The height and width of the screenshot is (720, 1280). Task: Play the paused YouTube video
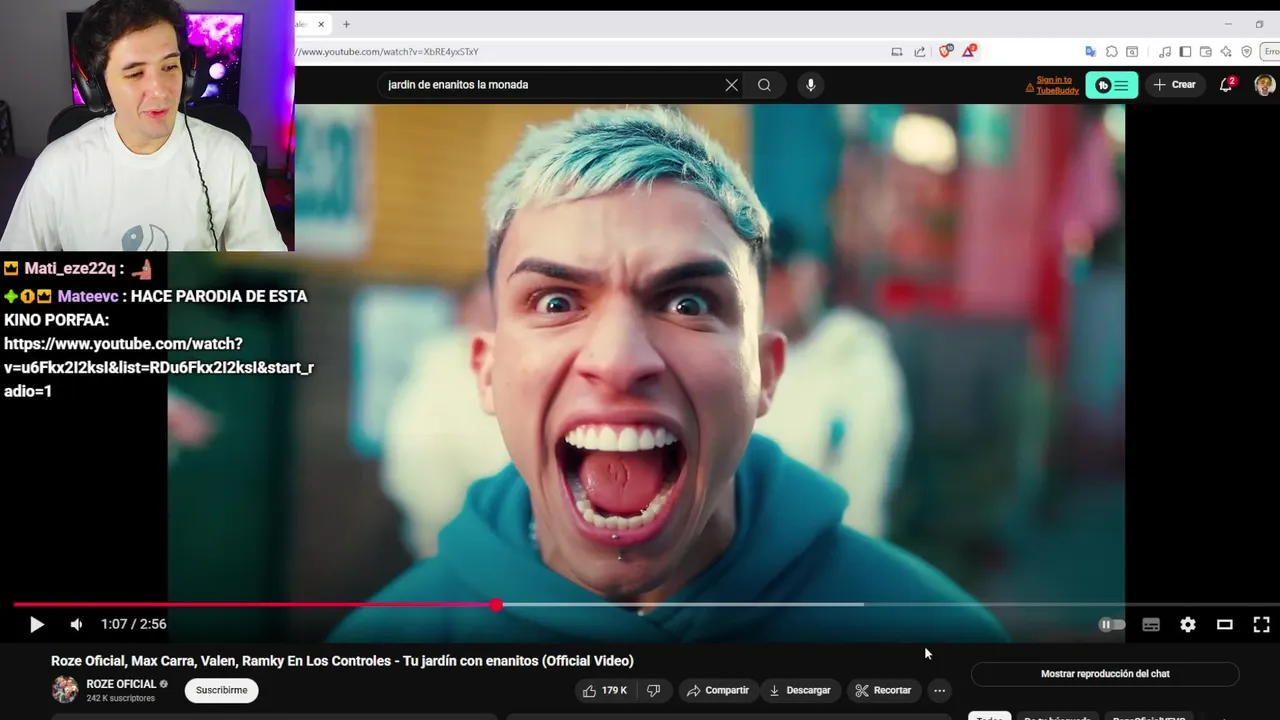coord(36,624)
